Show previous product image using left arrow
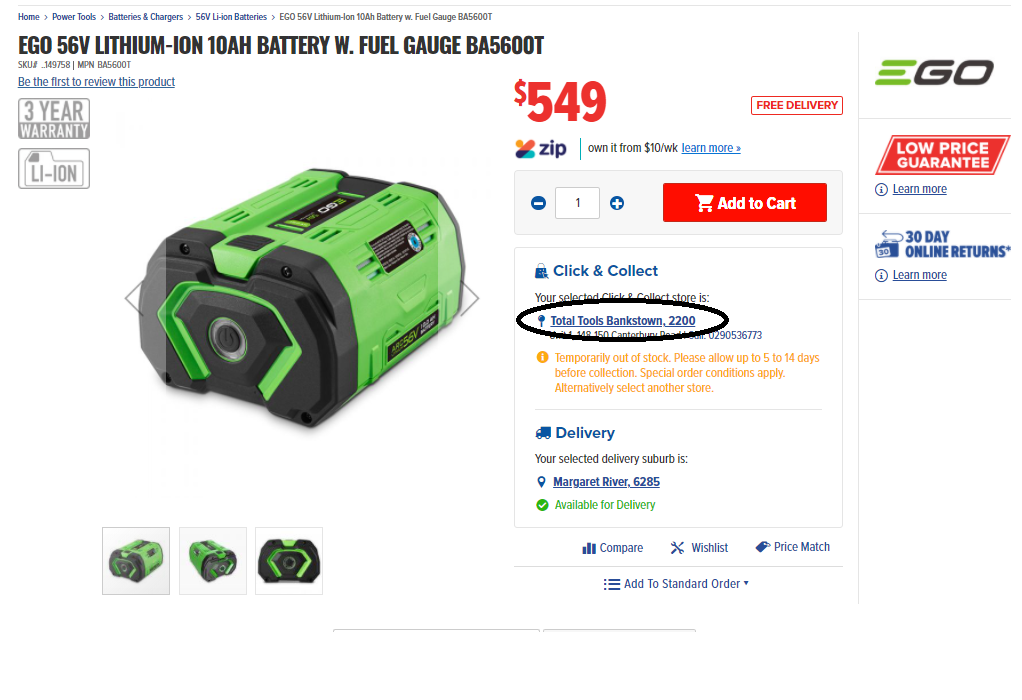Viewport: 1022px width, 700px height. 134,298
